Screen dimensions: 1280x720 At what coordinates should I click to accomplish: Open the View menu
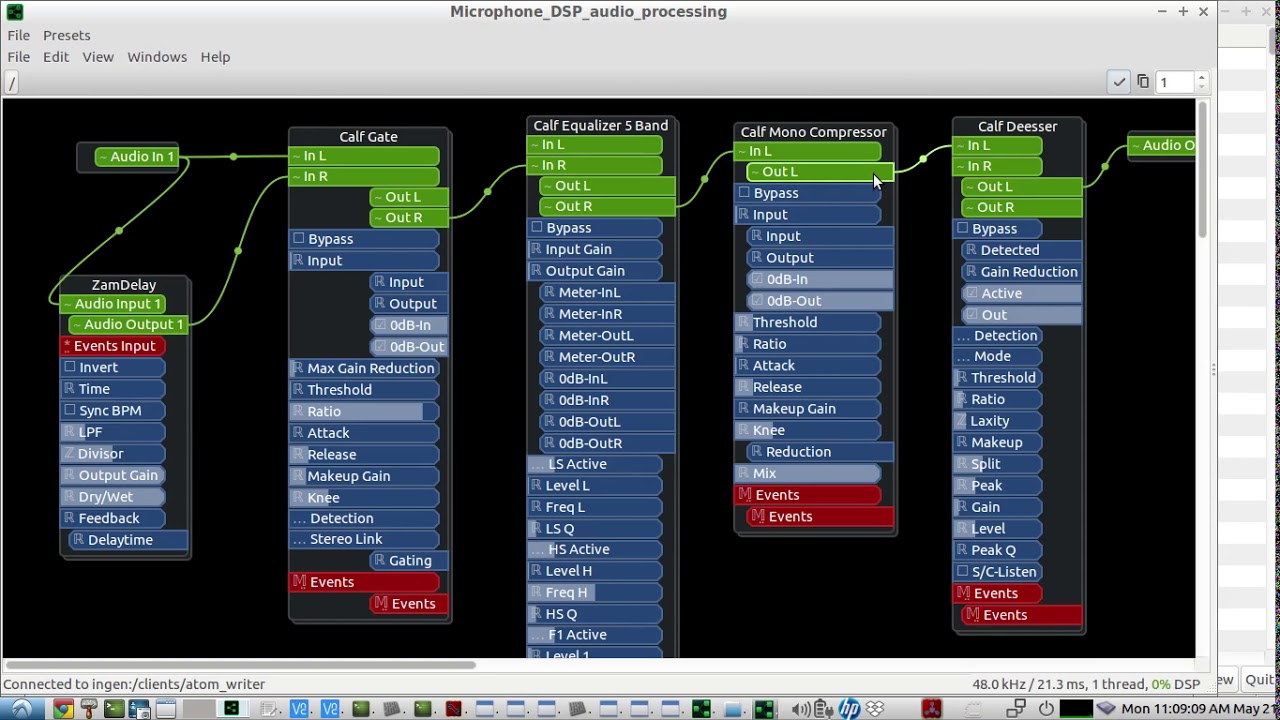(x=98, y=57)
